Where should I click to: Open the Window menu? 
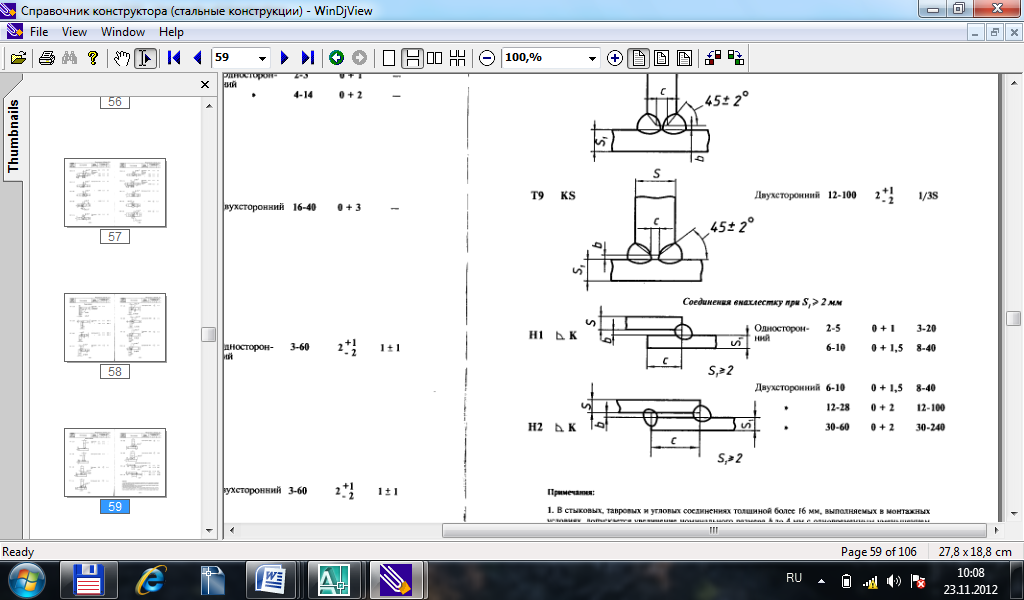123,31
